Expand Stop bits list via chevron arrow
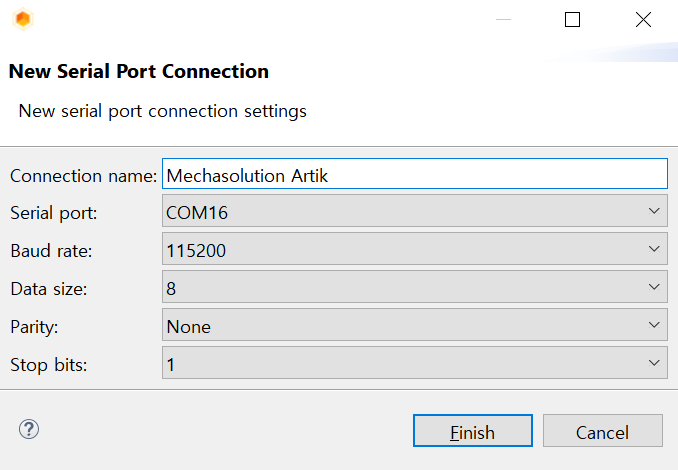678x470 pixels. click(654, 363)
